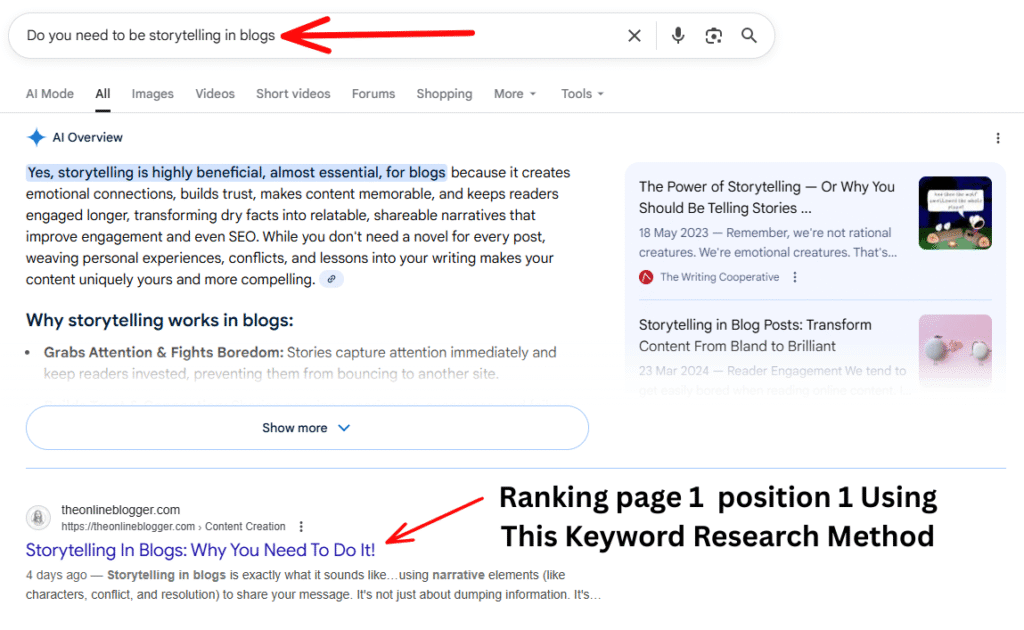The width and height of the screenshot is (1024, 630).
Task: Activate voice search with the microphone icon
Action: coord(677,35)
